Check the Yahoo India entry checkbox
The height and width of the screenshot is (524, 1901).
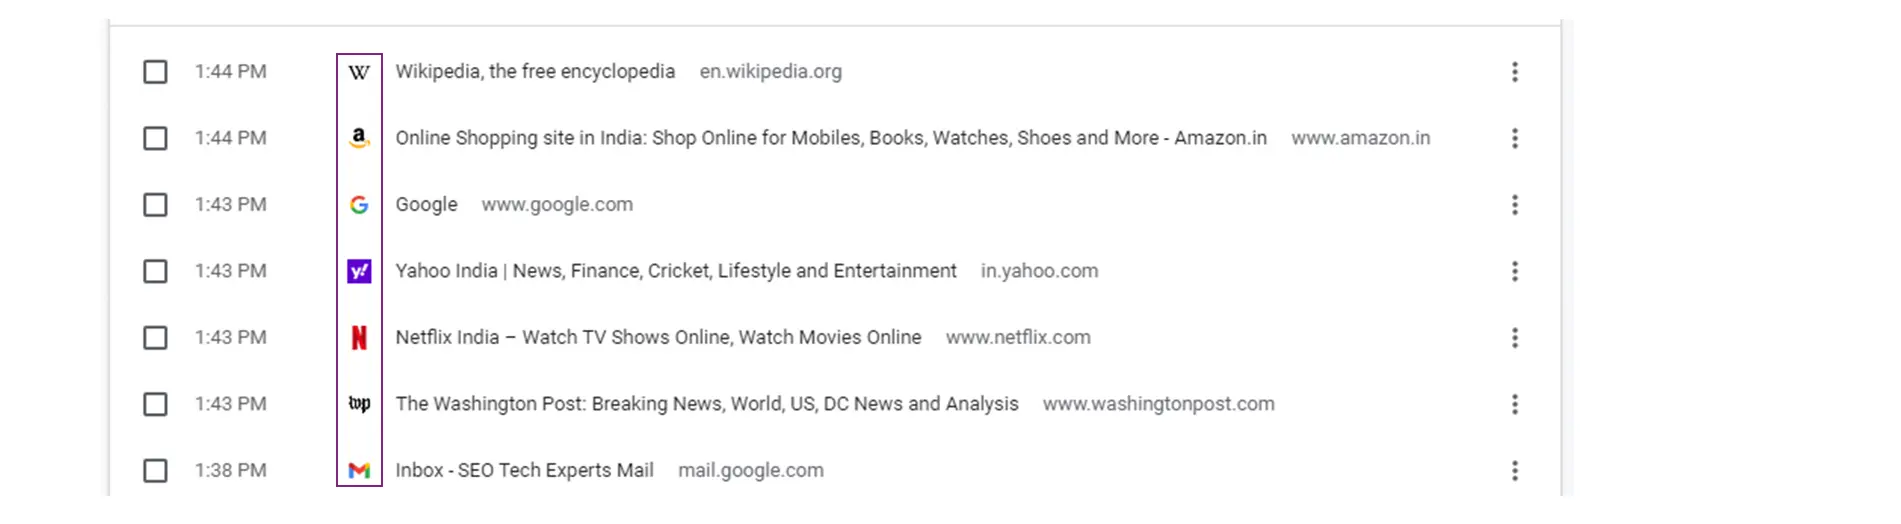[x=155, y=271]
